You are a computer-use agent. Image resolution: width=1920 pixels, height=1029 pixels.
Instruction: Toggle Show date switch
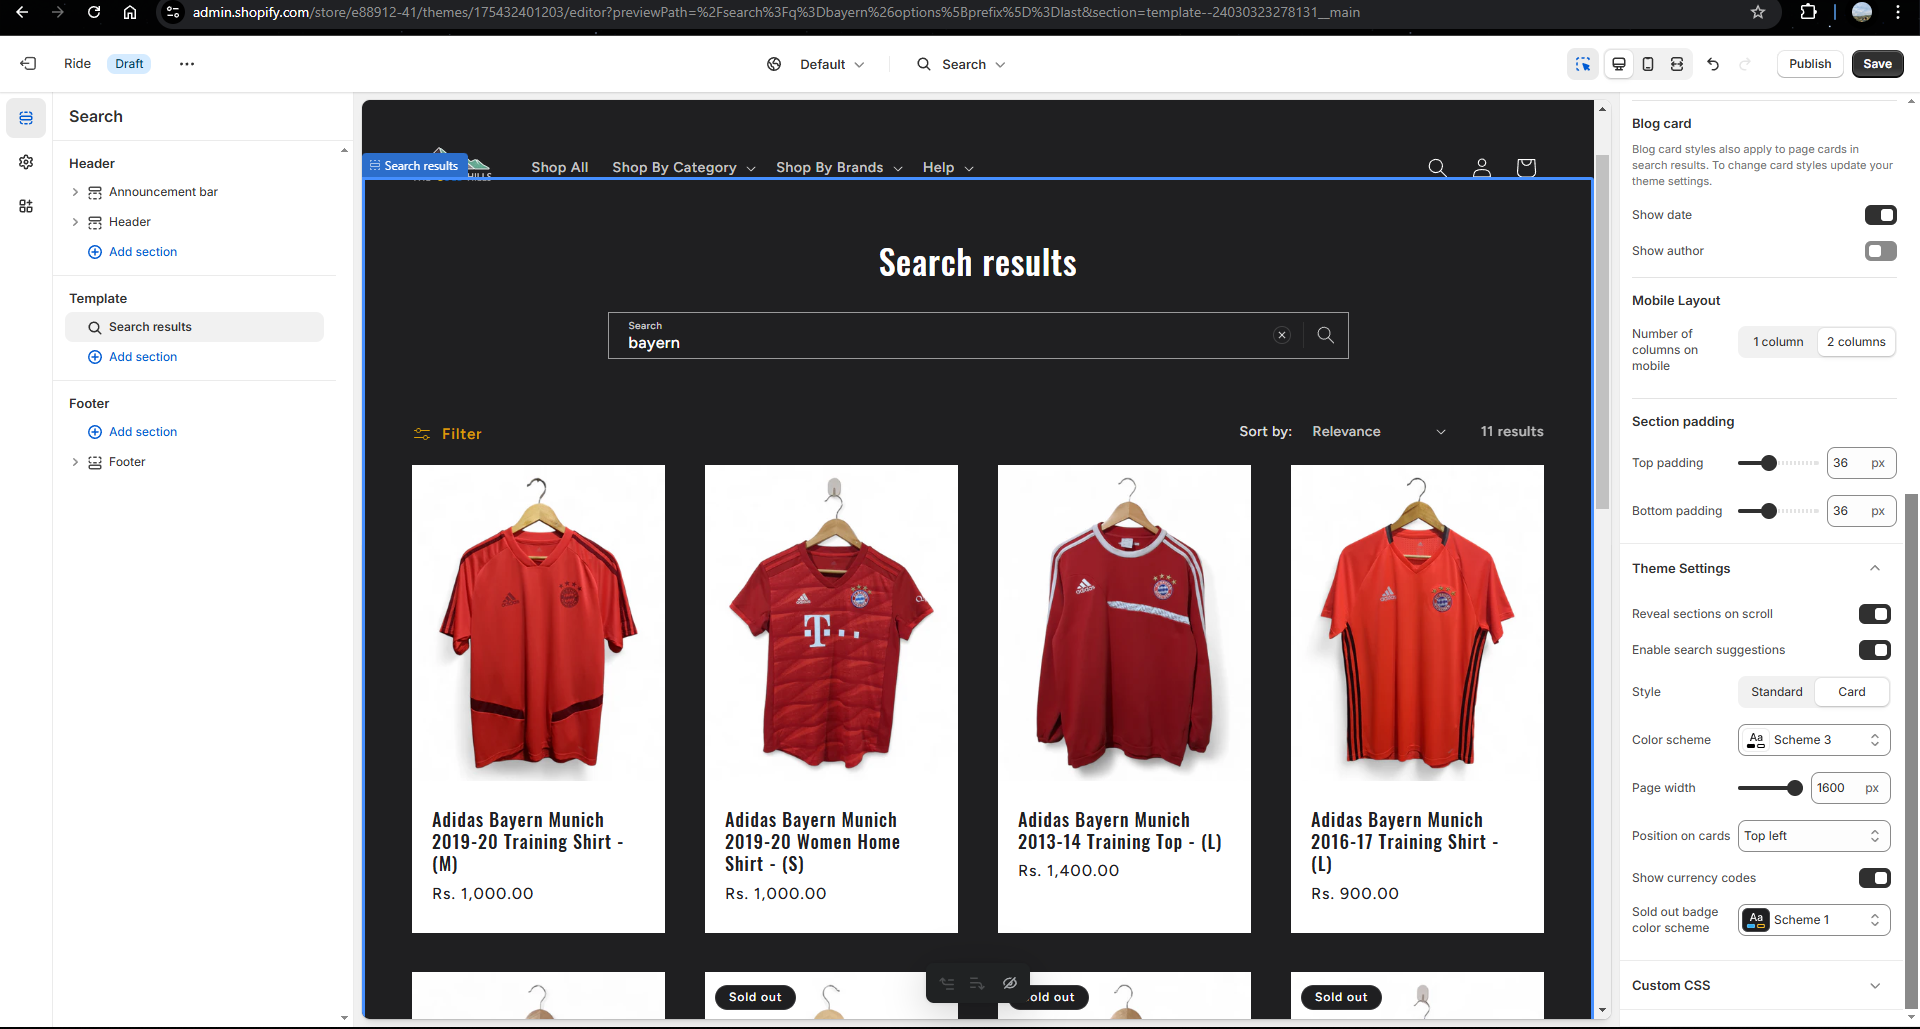coord(1880,215)
